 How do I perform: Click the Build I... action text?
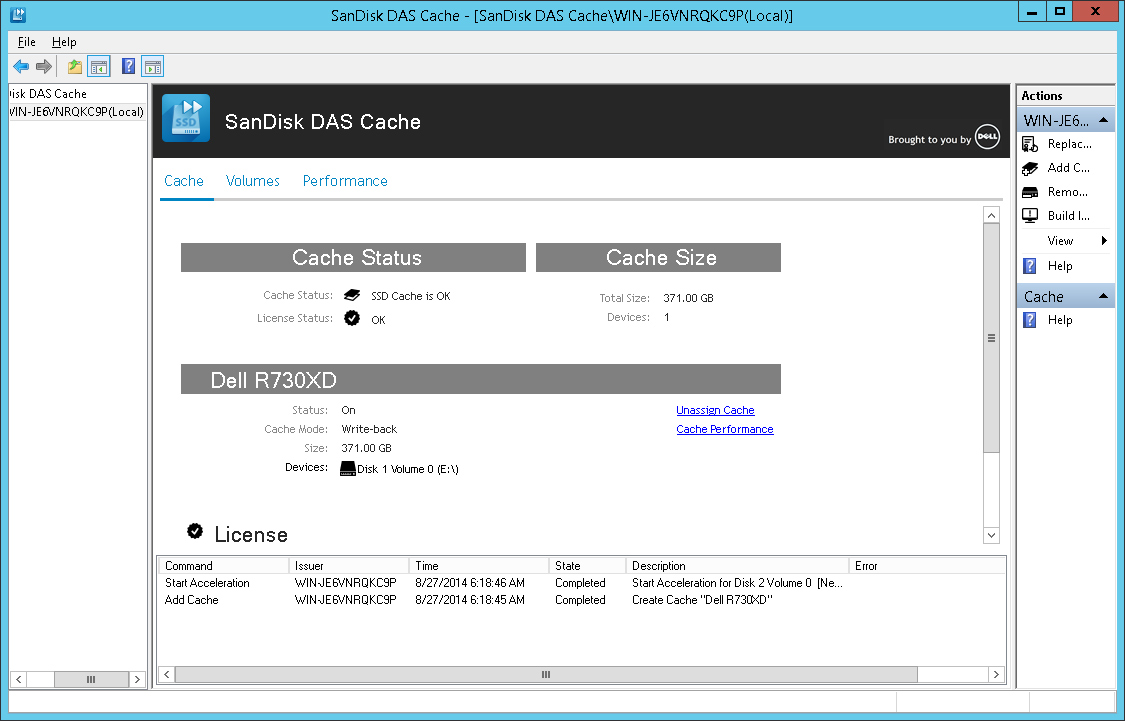pyautogui.click(x=1068, y=216)
